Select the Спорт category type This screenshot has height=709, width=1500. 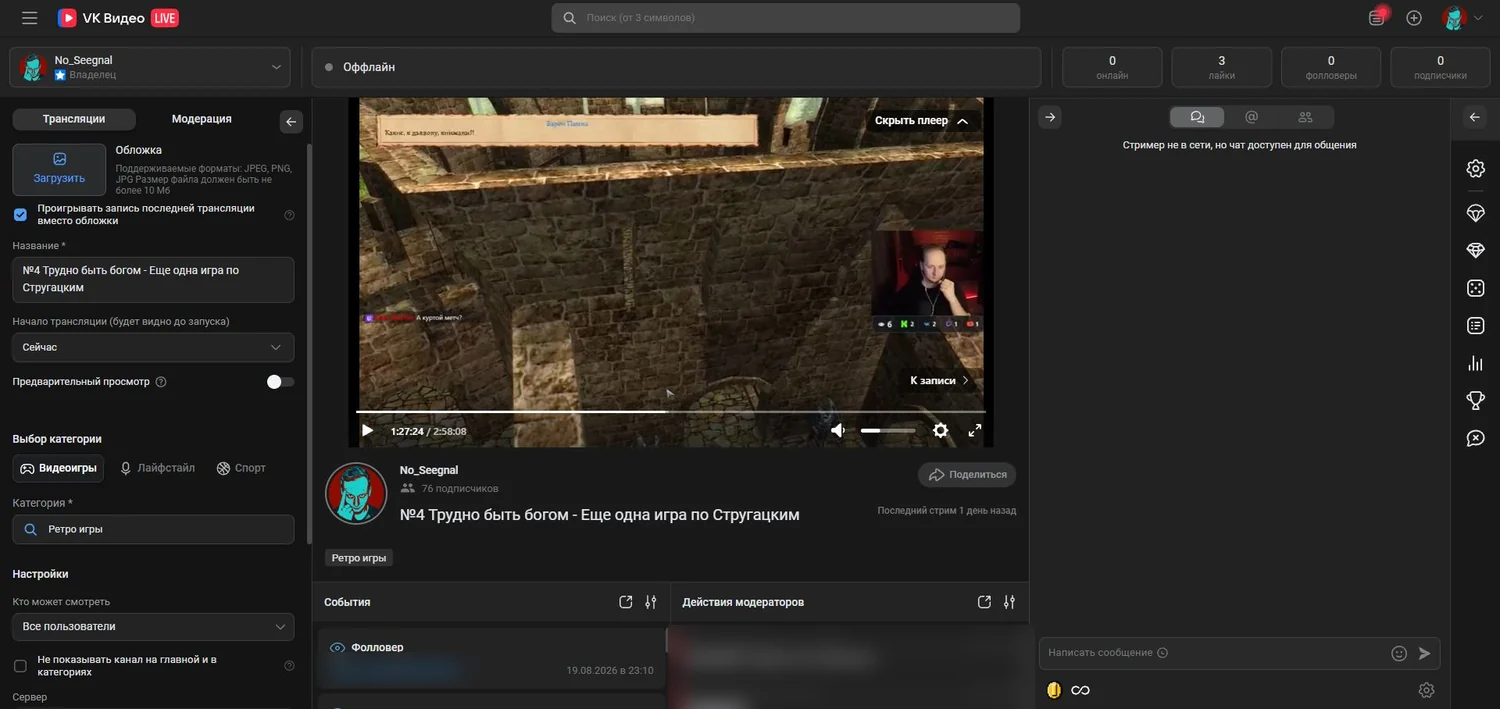click(241, 468)
